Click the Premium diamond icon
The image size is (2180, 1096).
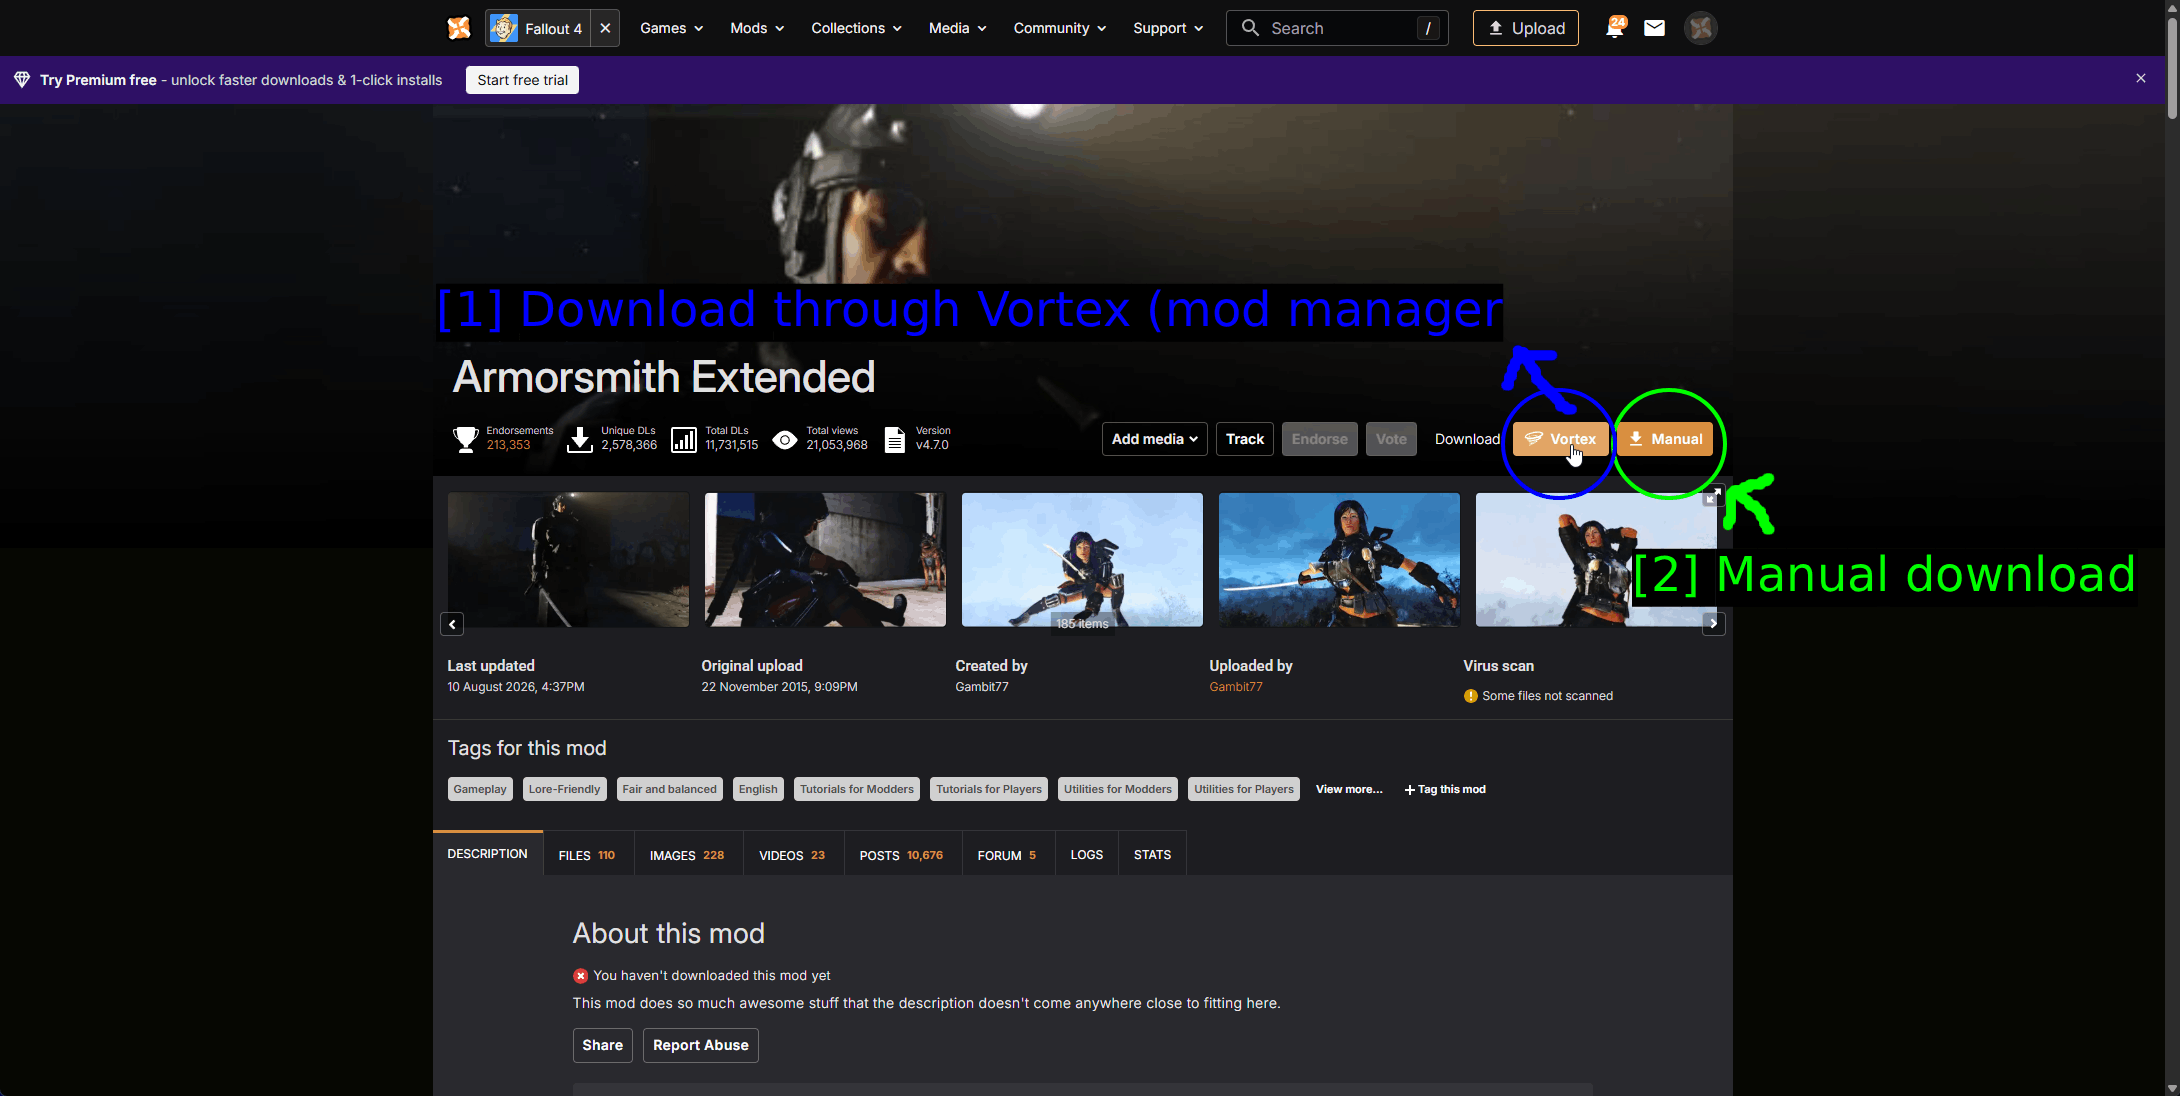22,80
